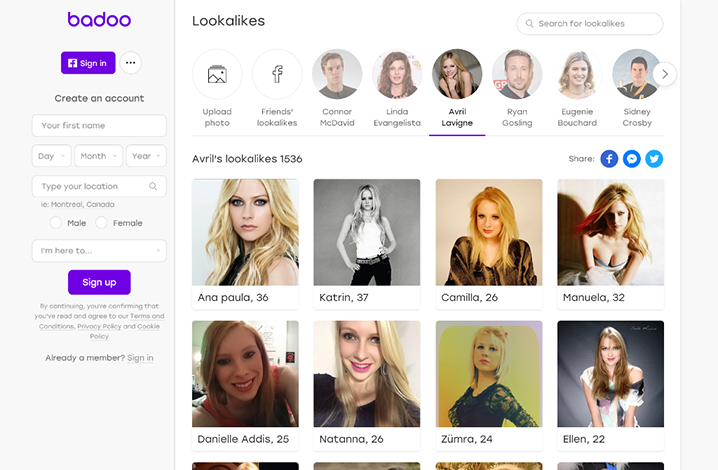
Task: Focus the Search for lookalikes box
Action: 589,23
